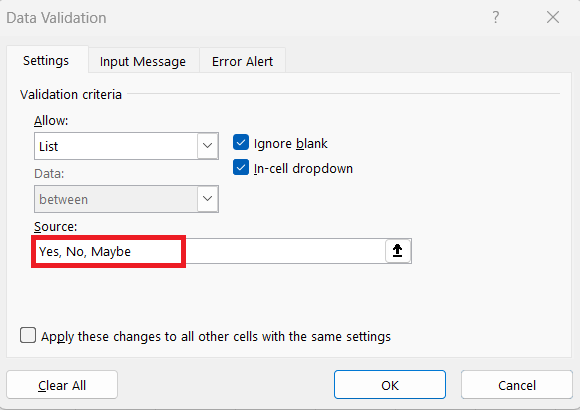The width and height of the screenshot is (580, 410).
Task: Open the Allow dropdown showing List
Action: click(x=126, y=146)
